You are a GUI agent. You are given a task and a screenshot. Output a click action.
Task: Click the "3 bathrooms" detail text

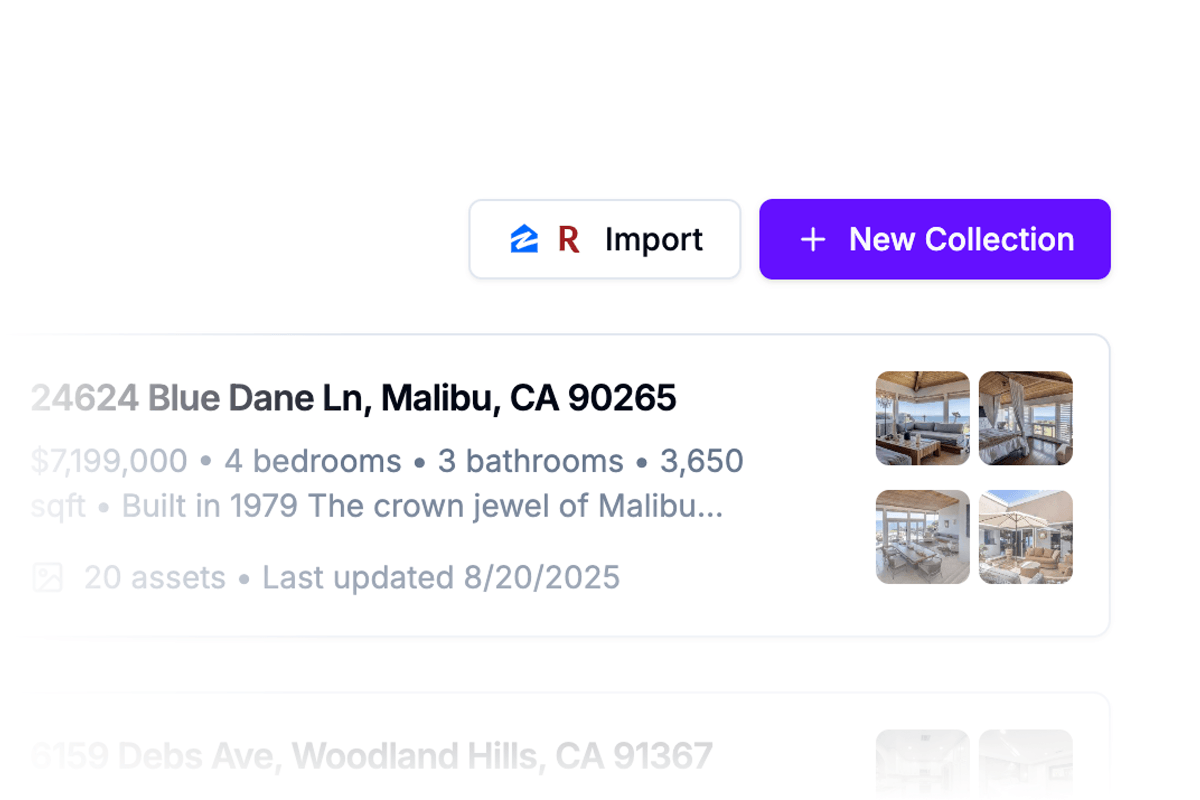pyautogui.click(x=530, y=461)
